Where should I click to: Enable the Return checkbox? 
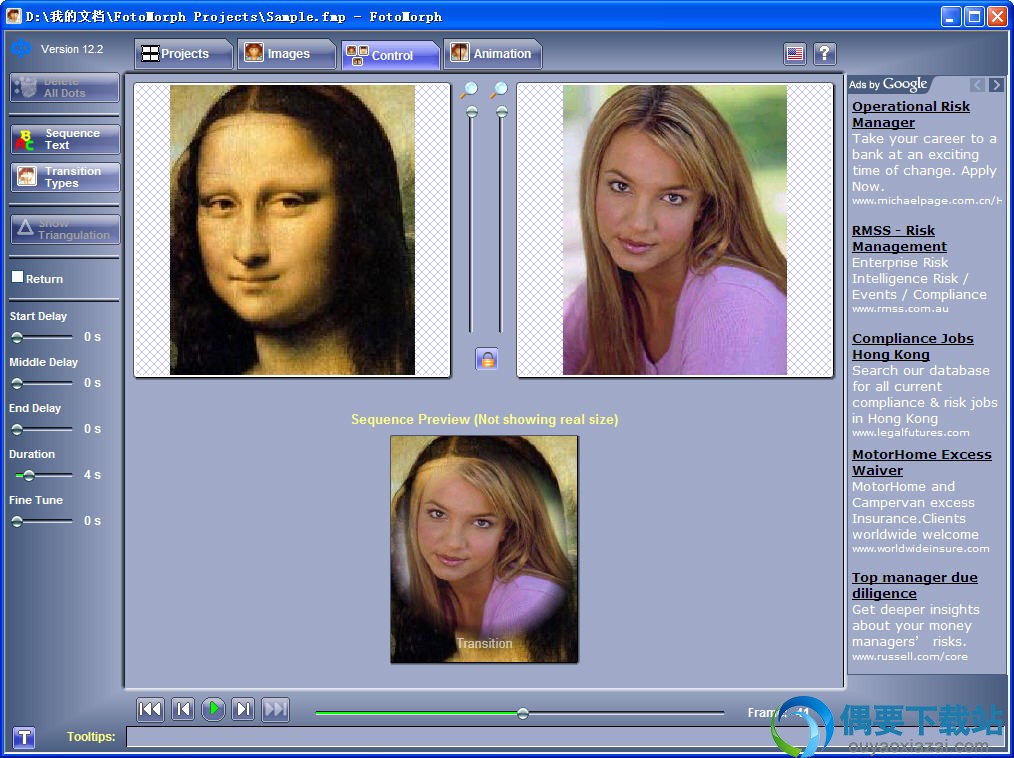17,277
